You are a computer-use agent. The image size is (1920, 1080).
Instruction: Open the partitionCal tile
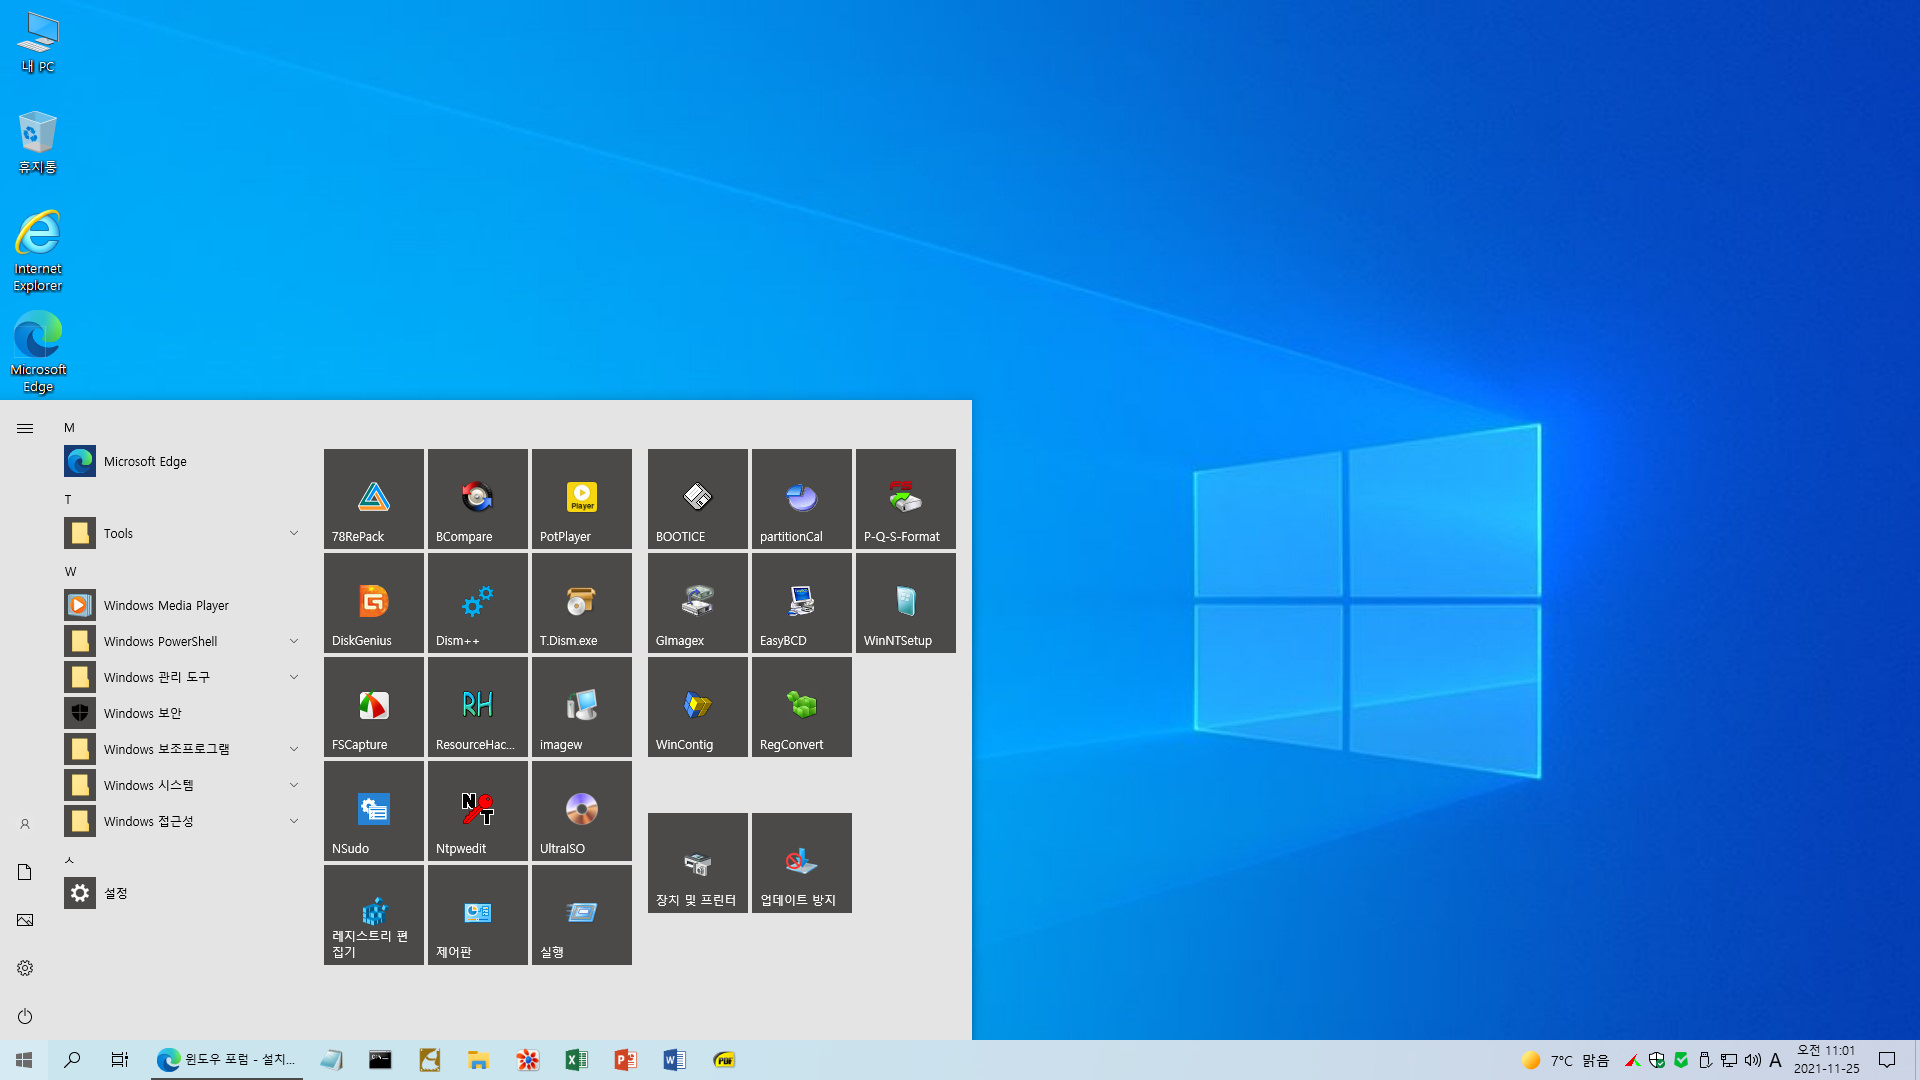coord(802,499)
